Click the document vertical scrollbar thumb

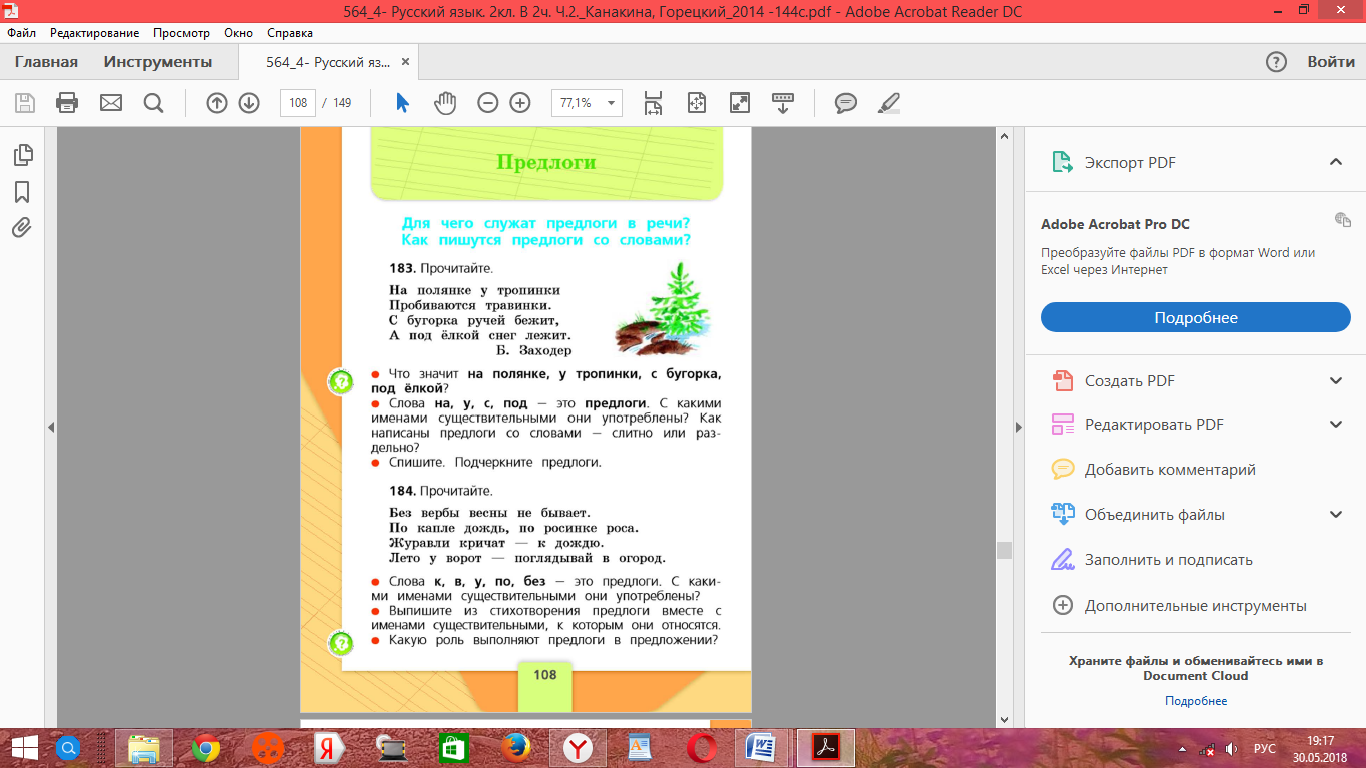1004,550
